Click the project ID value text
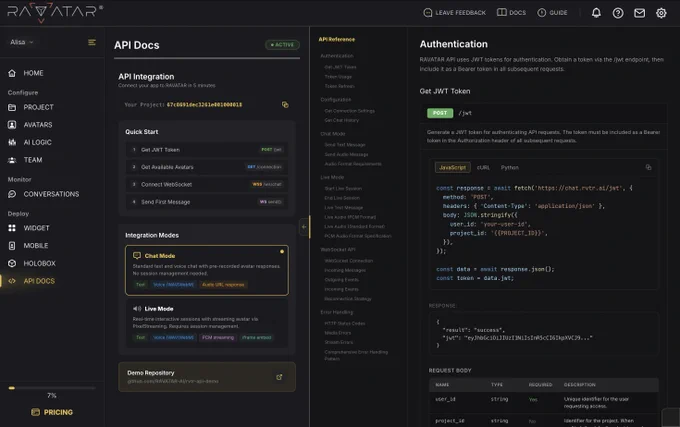Viewport: 680px width, 427px height. point(204,104)
